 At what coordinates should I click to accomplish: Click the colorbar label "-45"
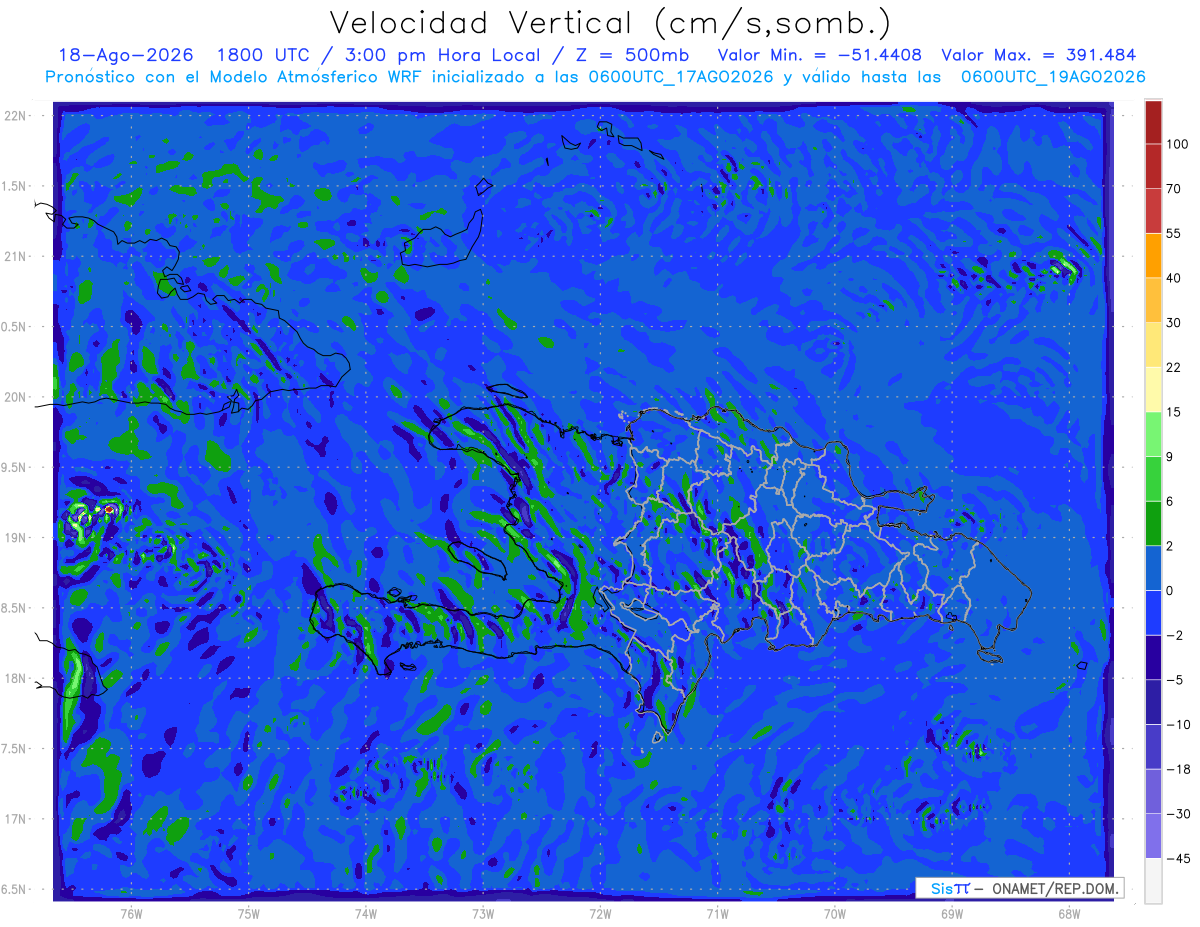1177,858
